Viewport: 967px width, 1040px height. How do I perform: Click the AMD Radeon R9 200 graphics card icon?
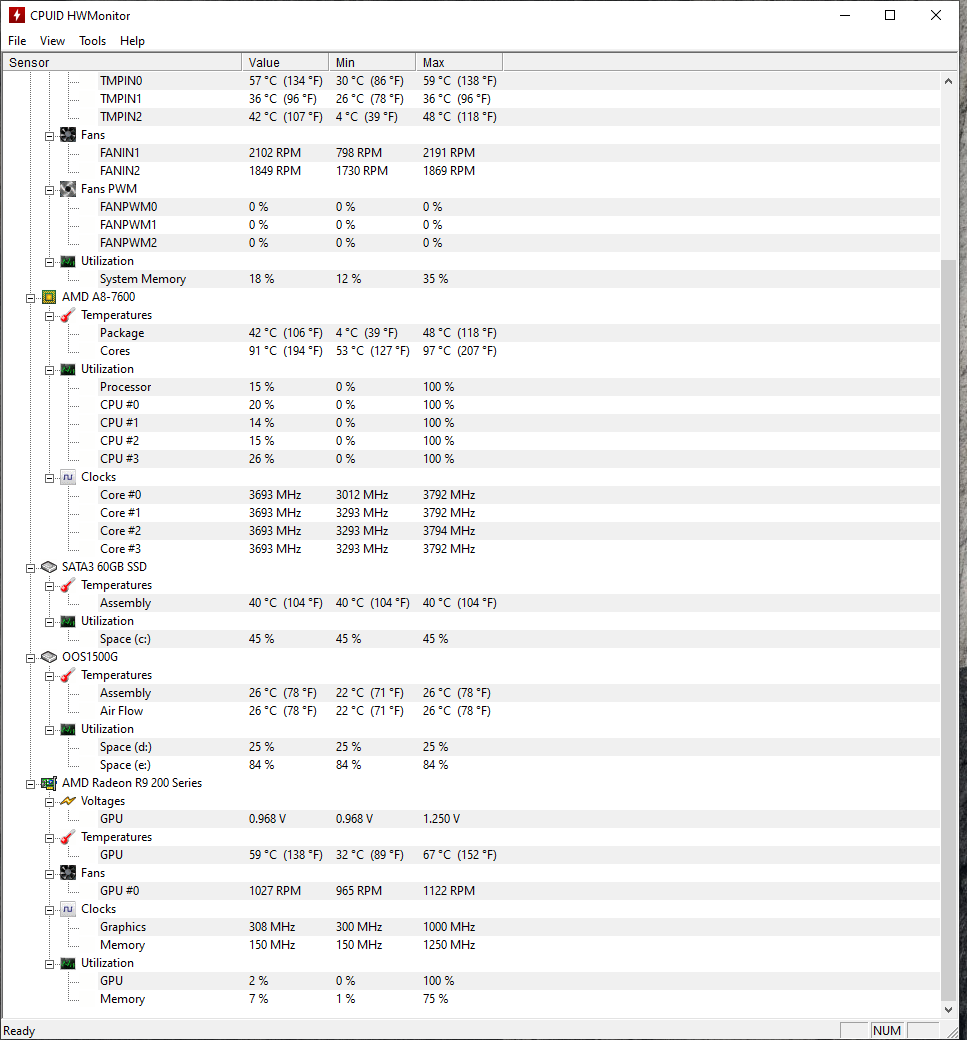coord(49,783)
